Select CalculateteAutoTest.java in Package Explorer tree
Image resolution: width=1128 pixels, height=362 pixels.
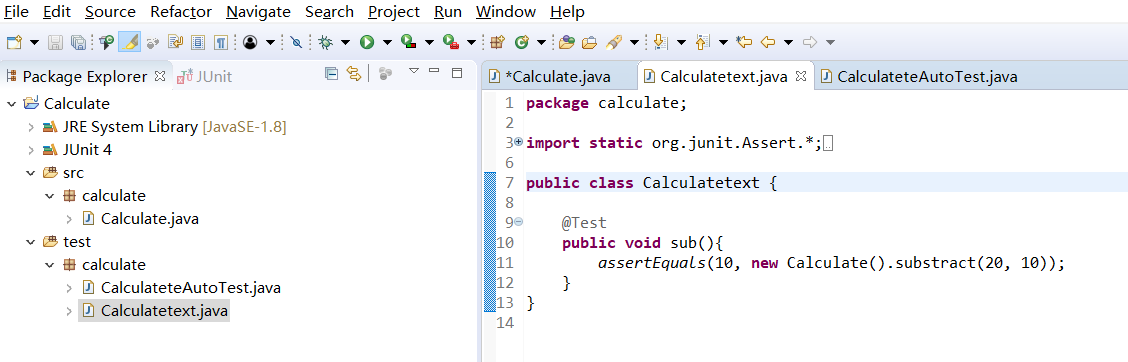click(191, 288)
